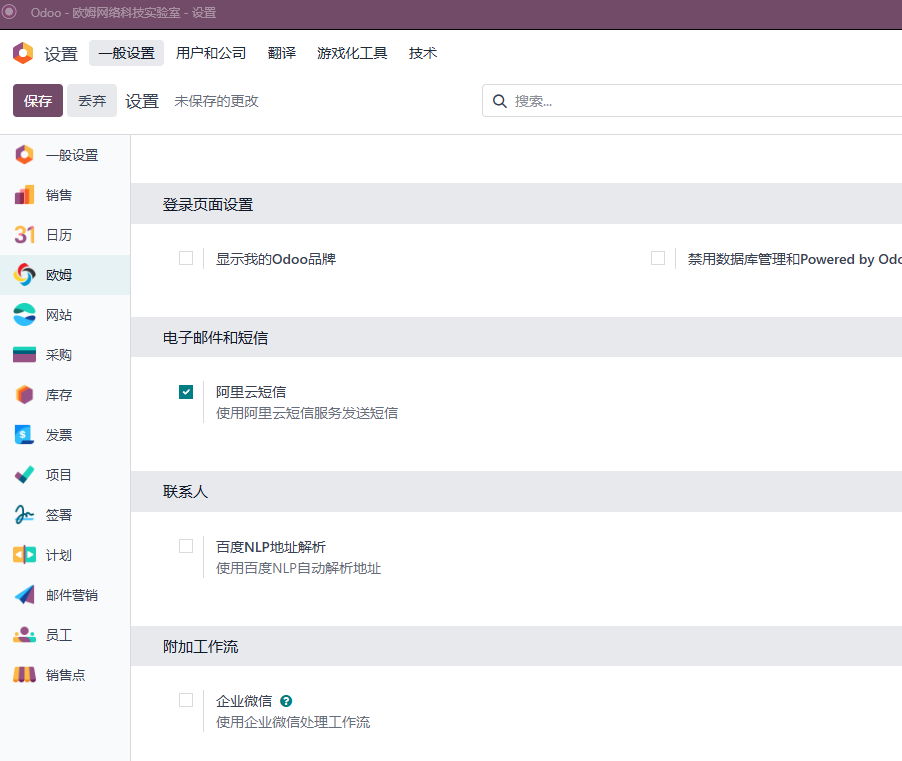Click the 未保存的更改 status text

point(216,101)
